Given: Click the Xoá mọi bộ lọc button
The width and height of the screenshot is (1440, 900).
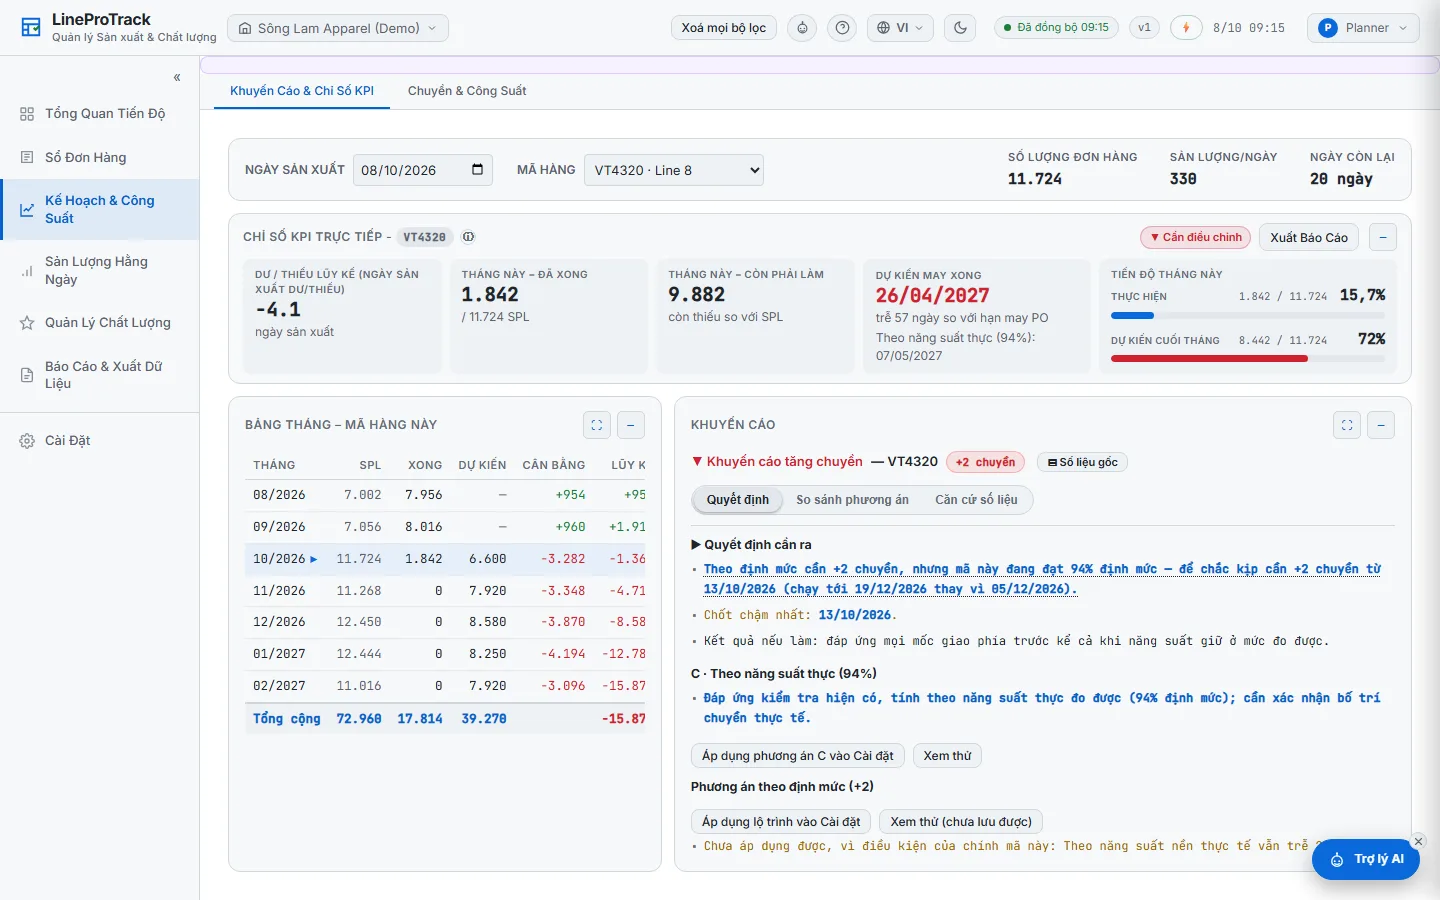Looking at the screenshot, I should (x=724, y=28).
